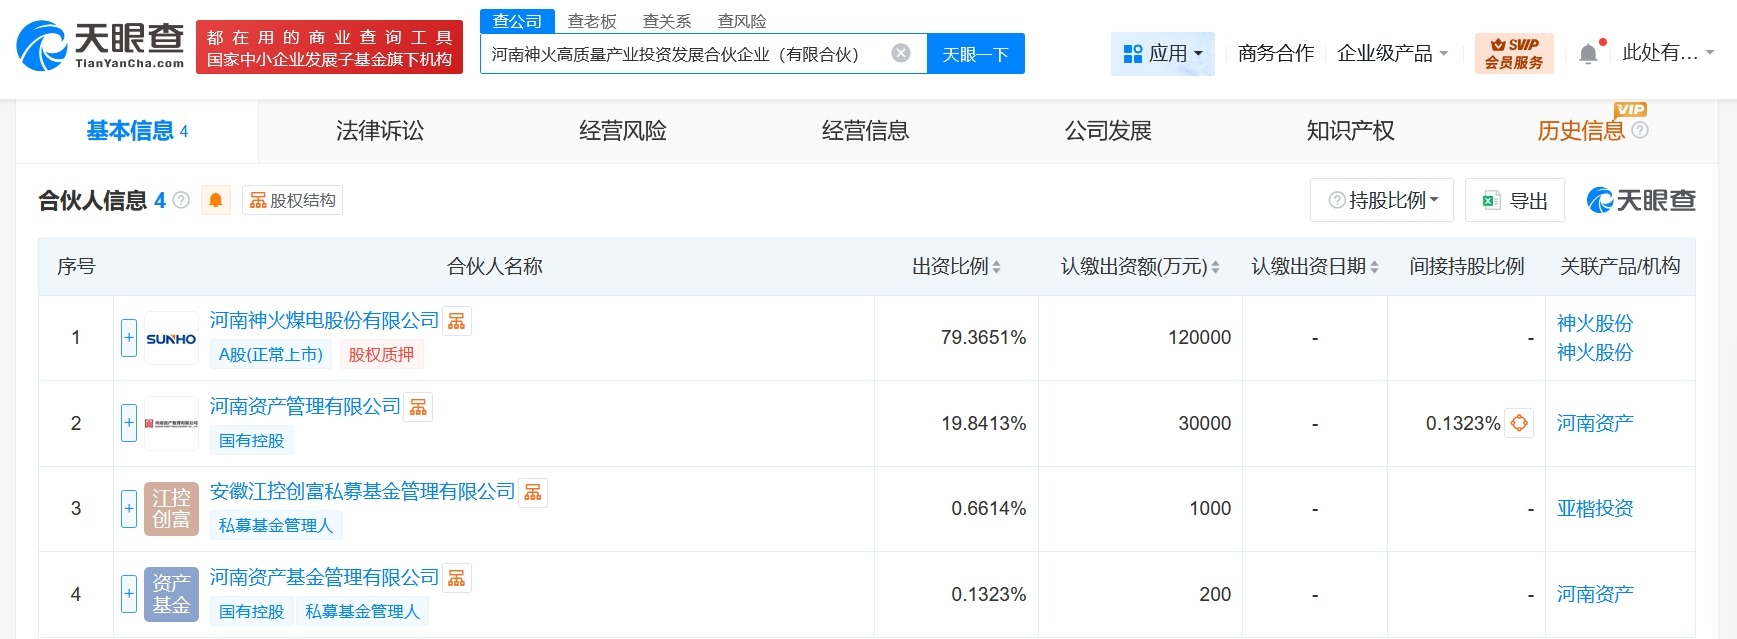Switch to the 查老板 search tab

[592, 21]
